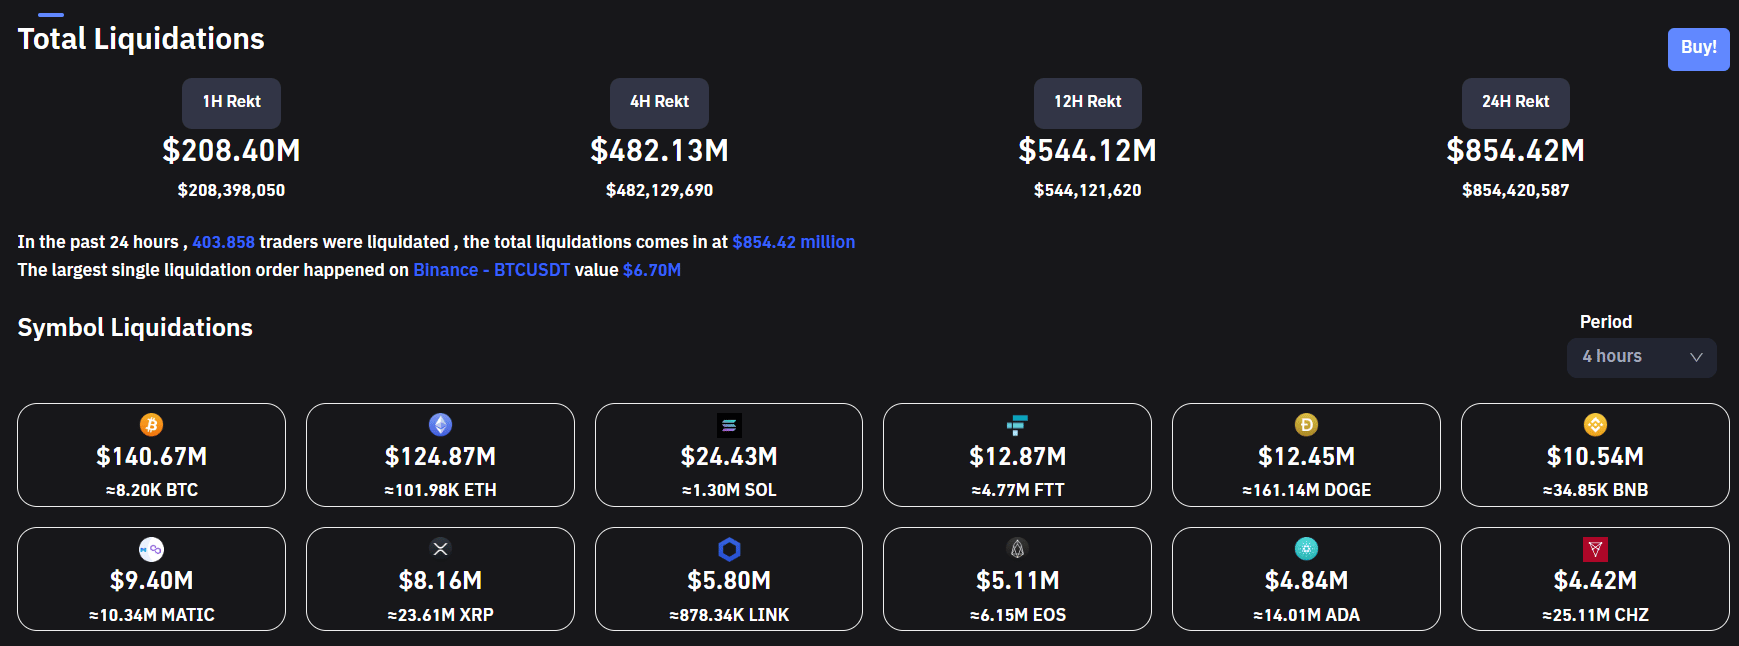Click the Chainlink hexagon icon
The width and height of the screenshot is (1739, 646).
(729, 549)
